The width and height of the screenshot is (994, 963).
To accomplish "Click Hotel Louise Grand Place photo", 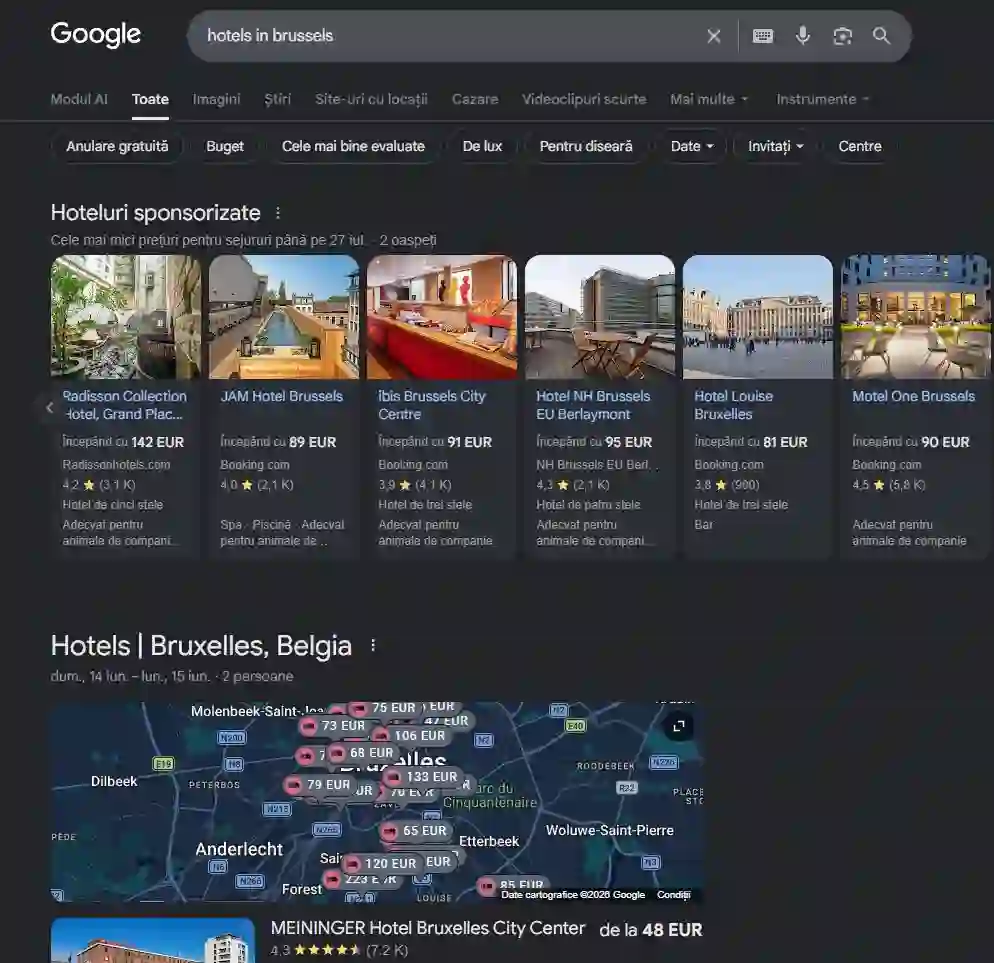I will coord(758,317).
